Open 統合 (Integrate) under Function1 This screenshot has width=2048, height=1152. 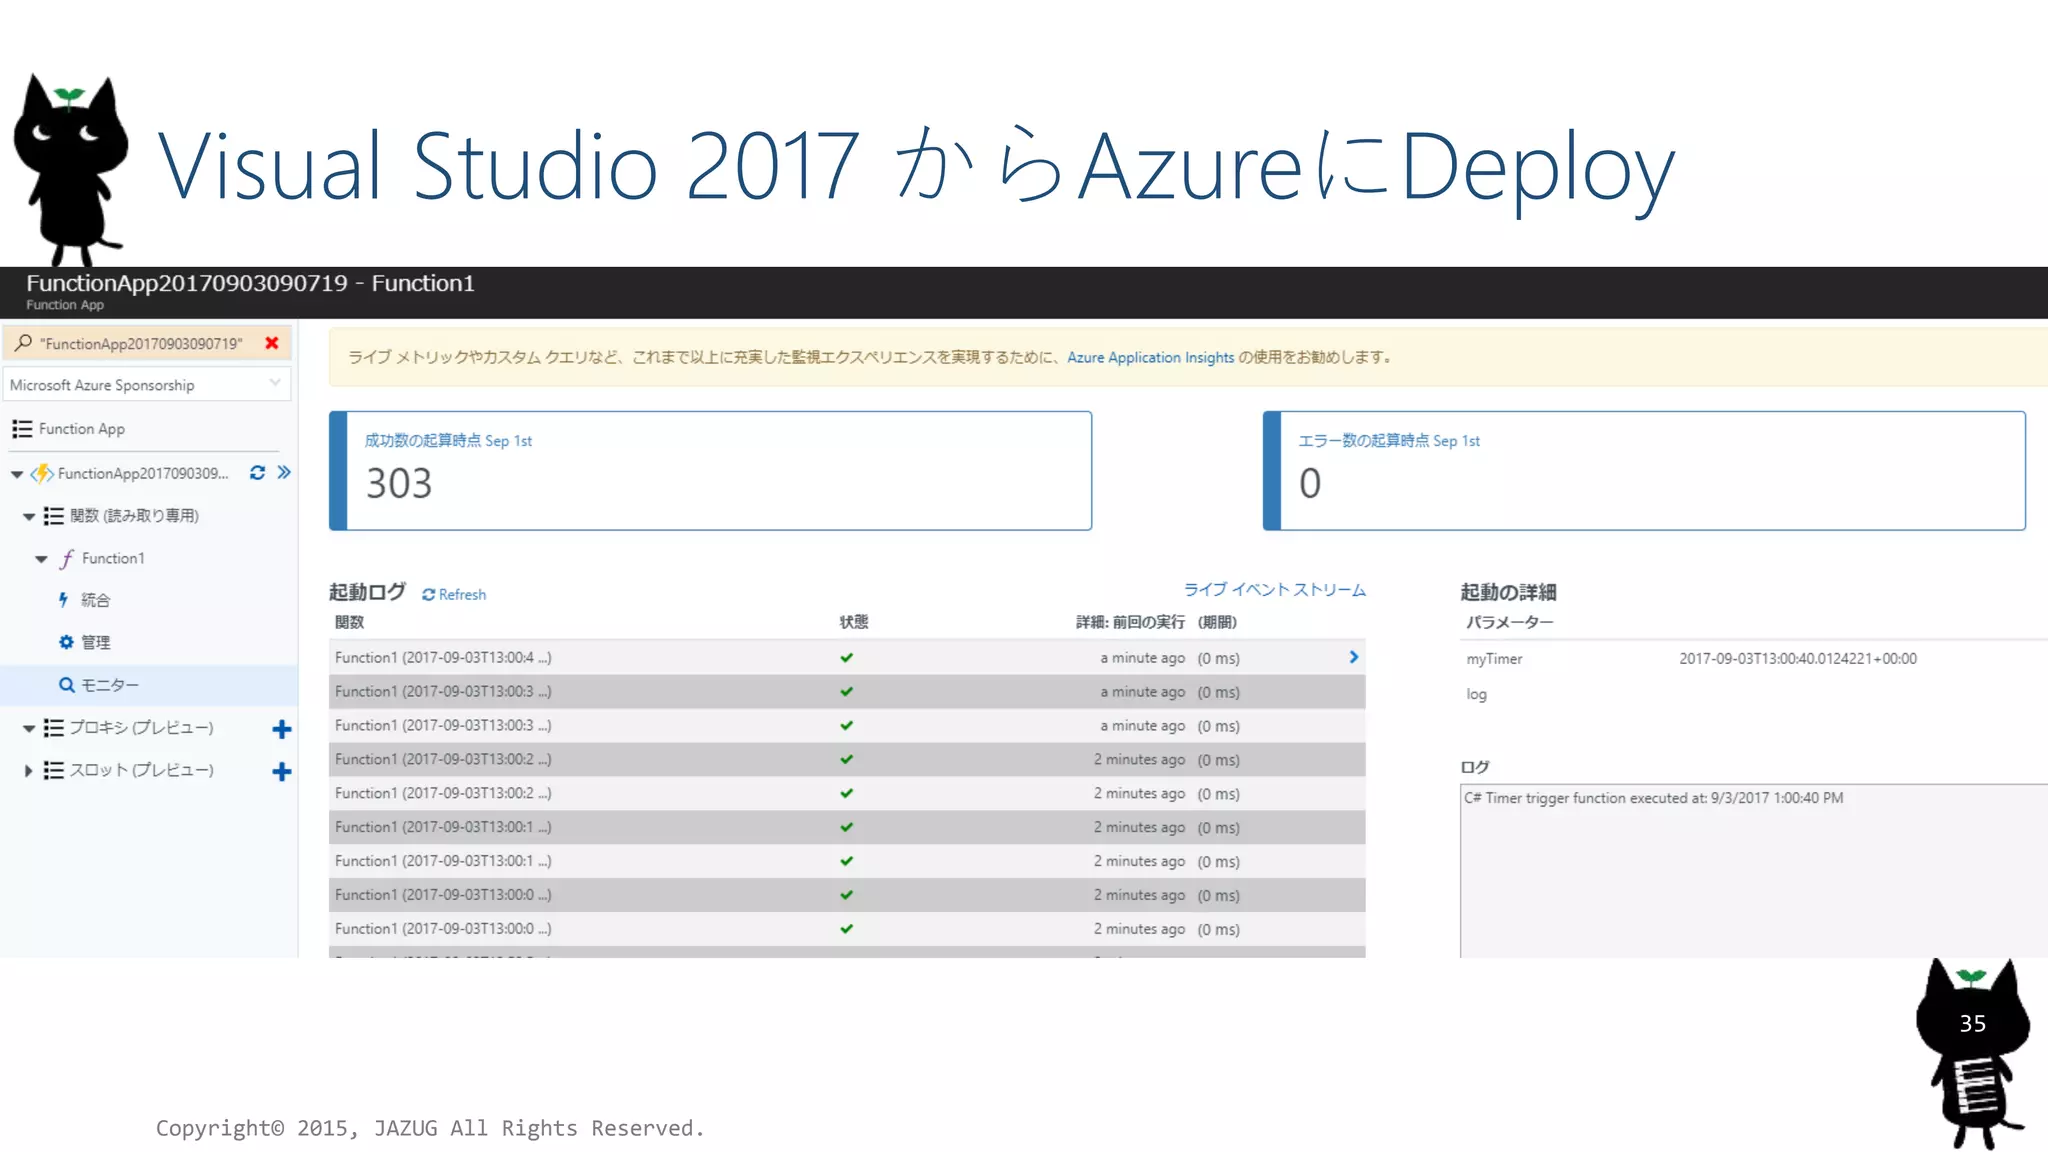[x=95, y=600]
